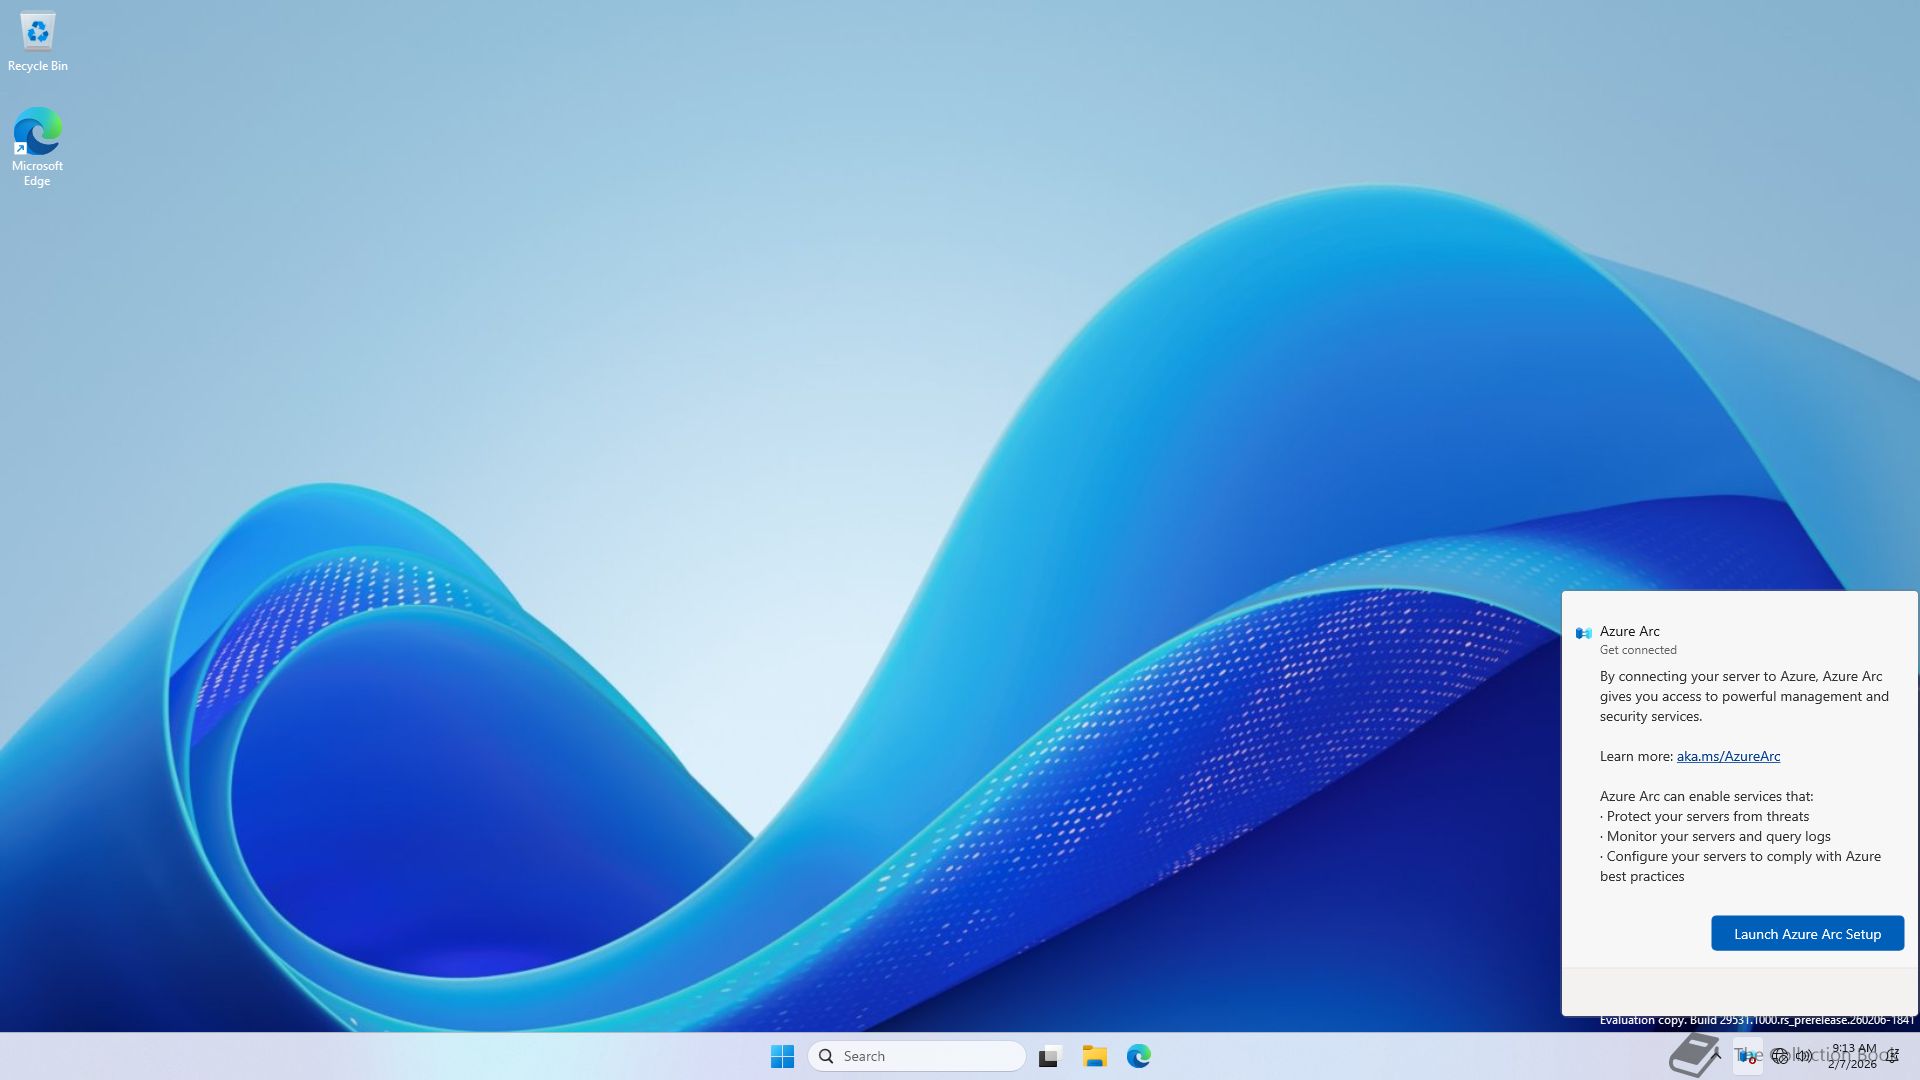Click the Azure Arc system tray icon
Screen dimensions: 1920x1080
1747,1056
